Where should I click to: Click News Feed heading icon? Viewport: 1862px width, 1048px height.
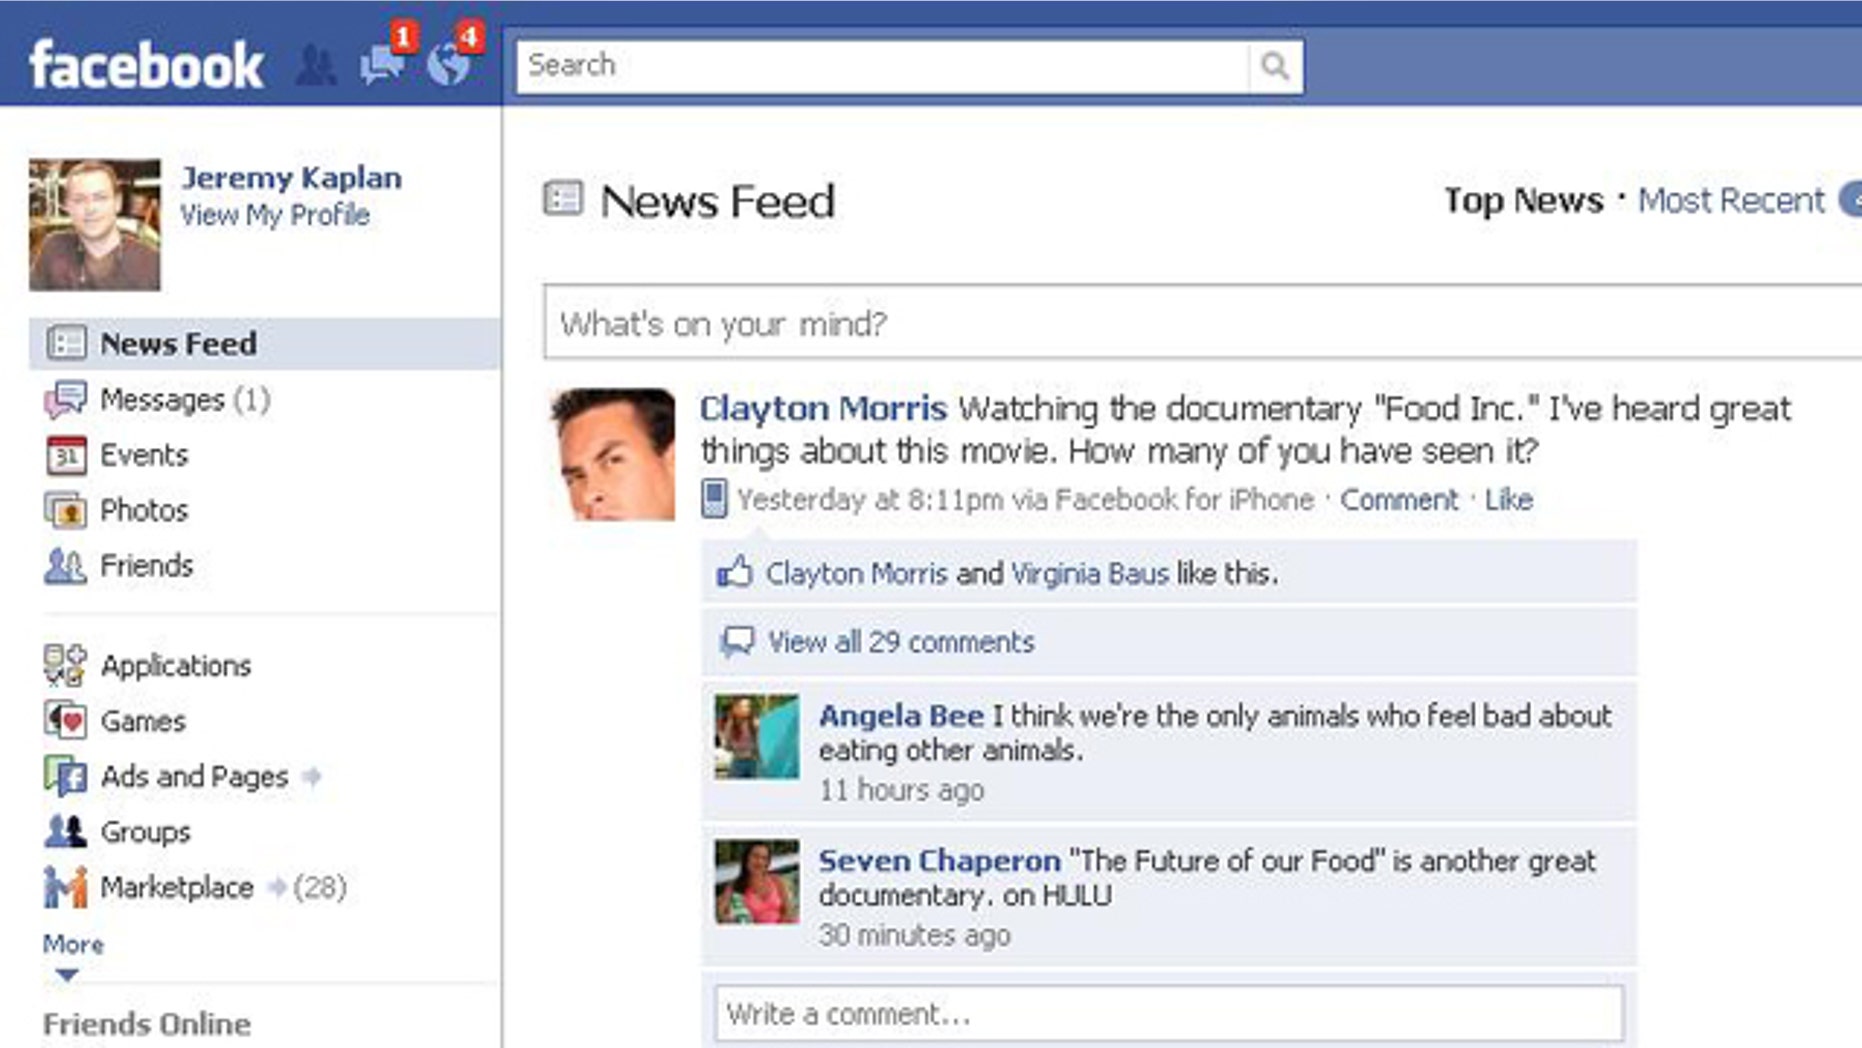[563, 198]
